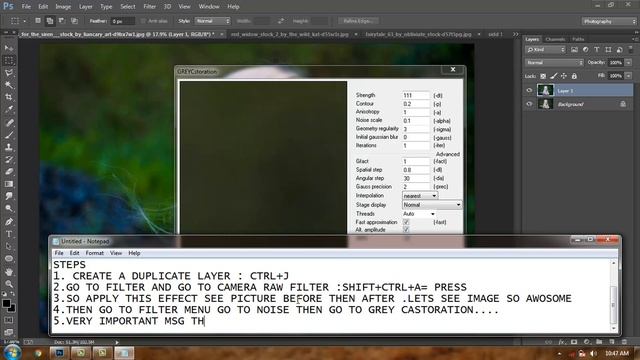Select the Ellipse shape tool

click(9, 258)
